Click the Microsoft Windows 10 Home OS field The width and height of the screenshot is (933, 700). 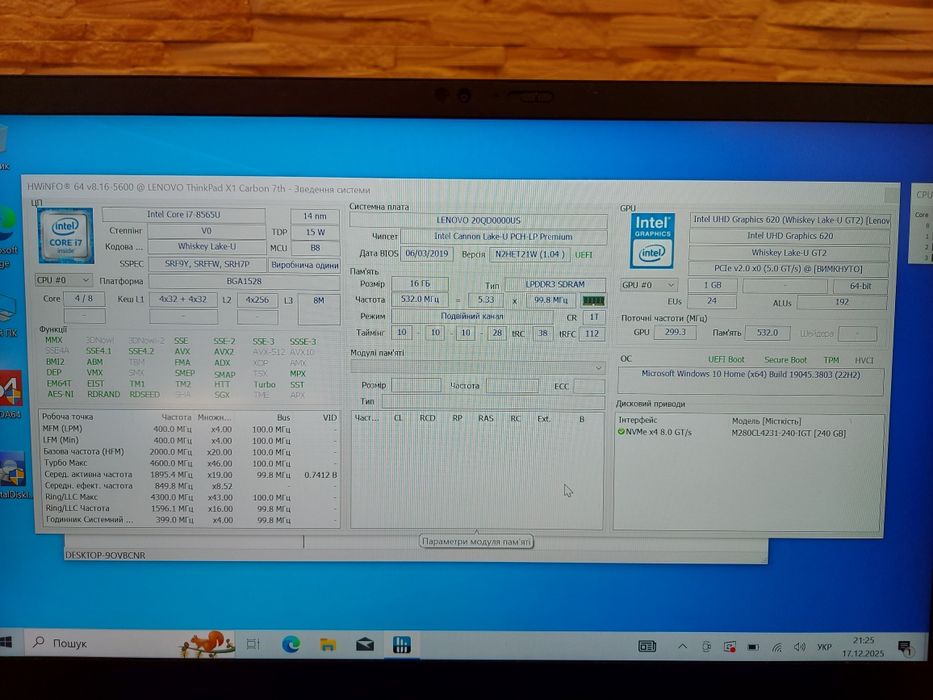tap(751, 382)
